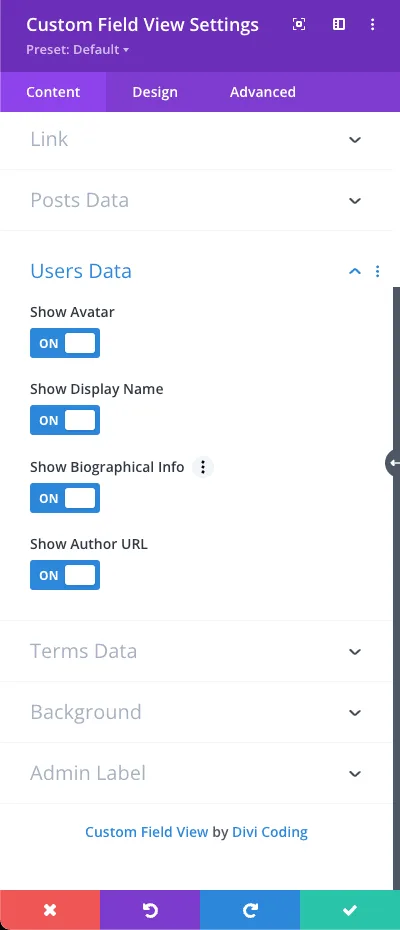Open the Preset: Default dropdown
This screenshot has width=400, height=930.
click(78, 50)
